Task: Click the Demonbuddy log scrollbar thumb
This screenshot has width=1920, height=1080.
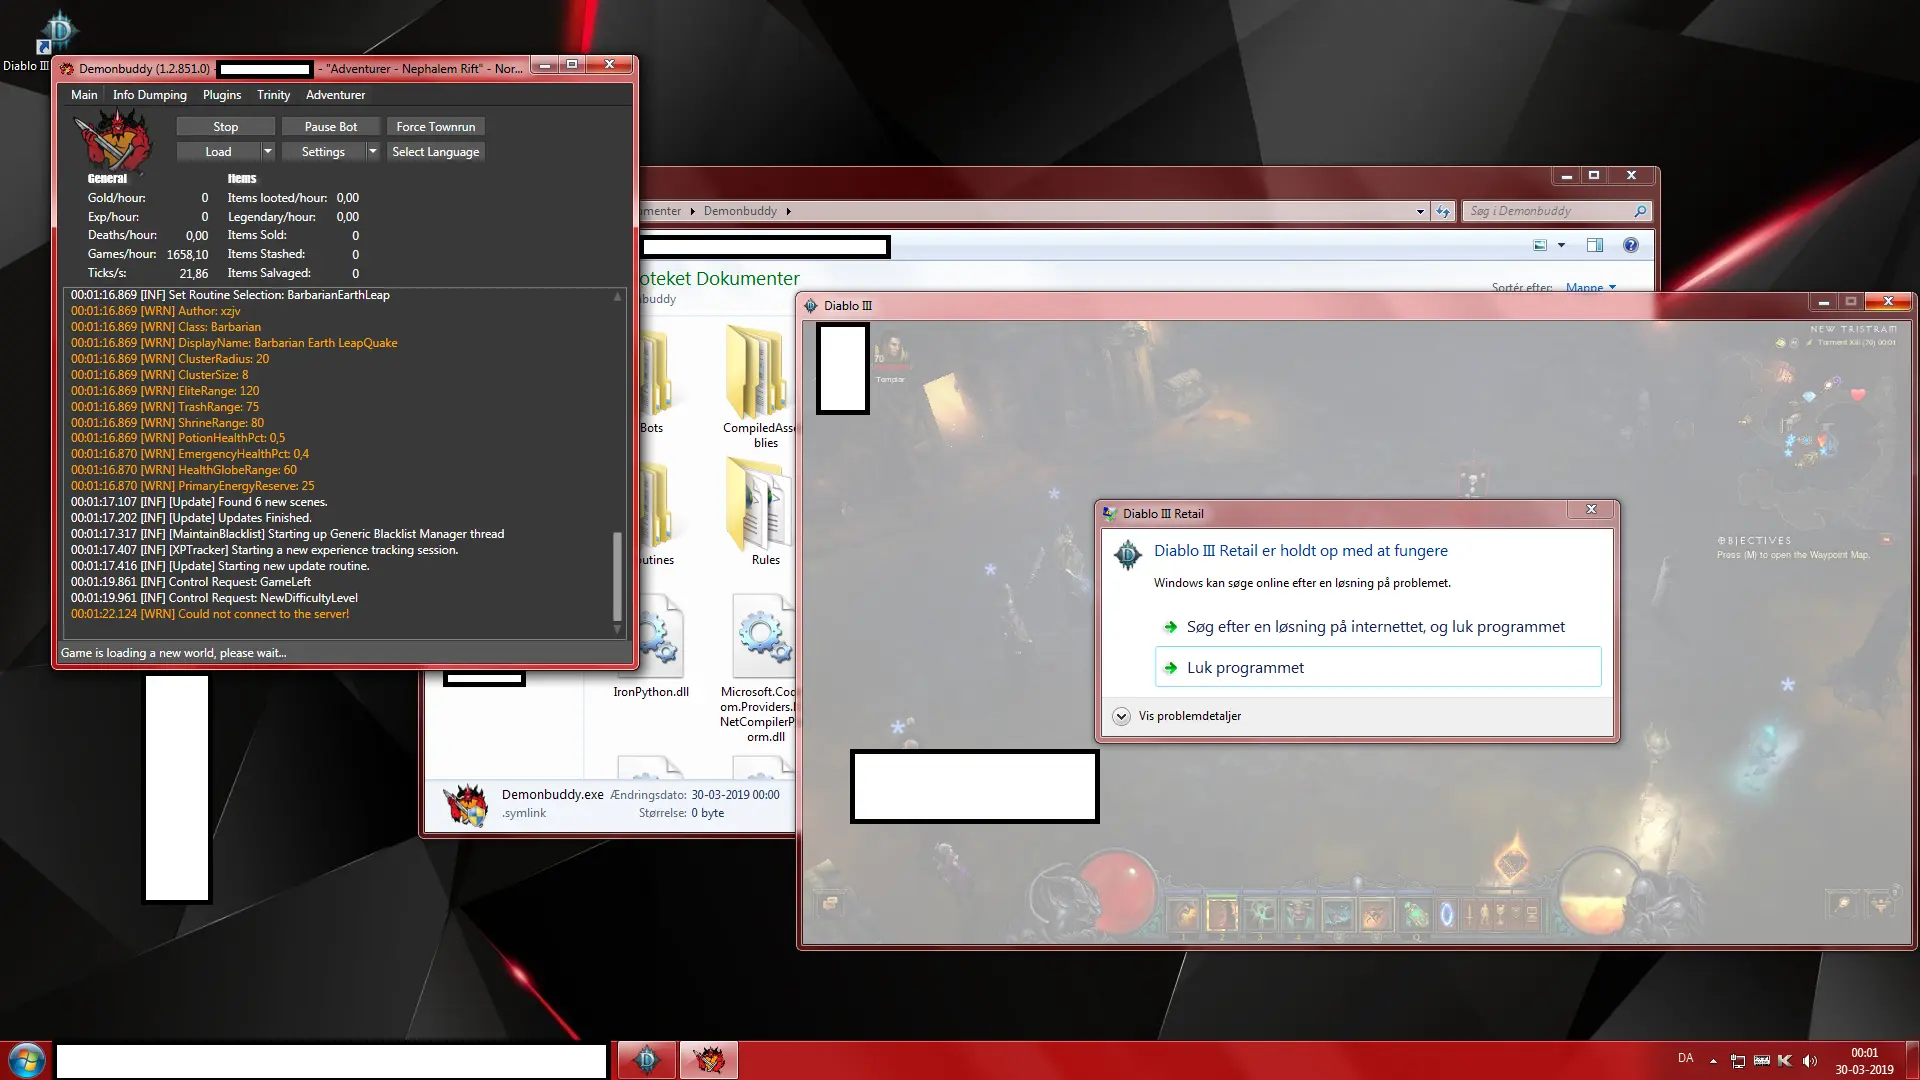Action: (617, 577)
